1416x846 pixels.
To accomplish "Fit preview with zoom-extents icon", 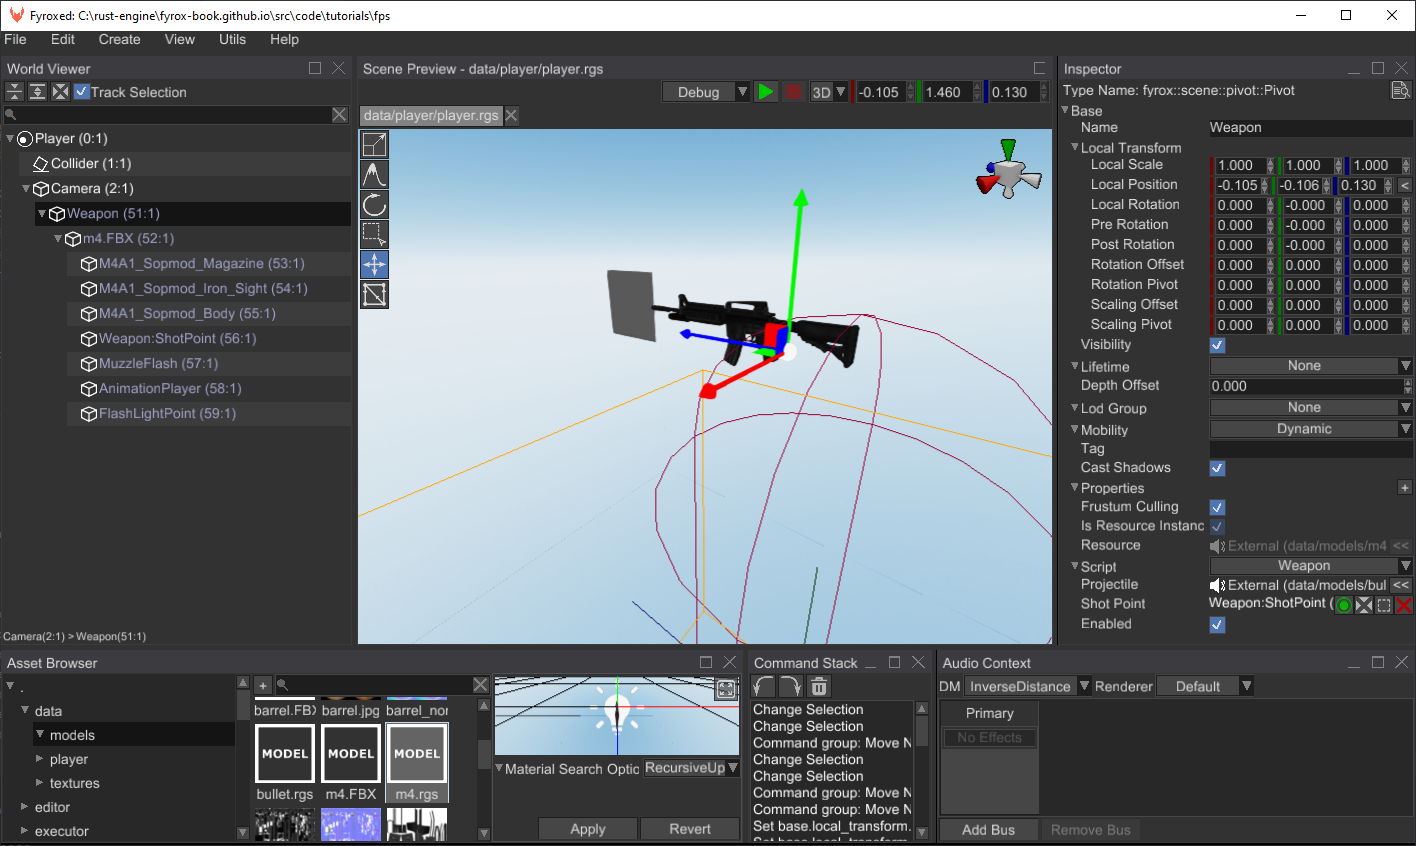I will pos(726,689).
